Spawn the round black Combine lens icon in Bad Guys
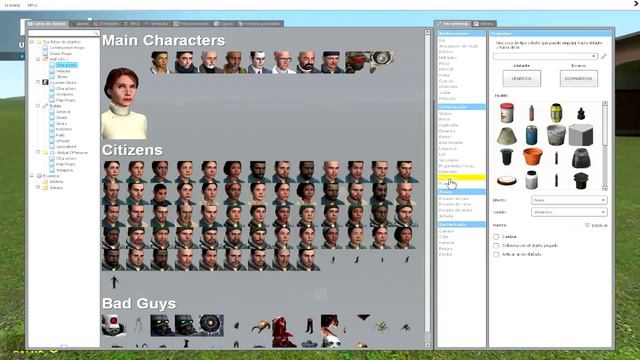Screen dimensions: 640x360 211,325
